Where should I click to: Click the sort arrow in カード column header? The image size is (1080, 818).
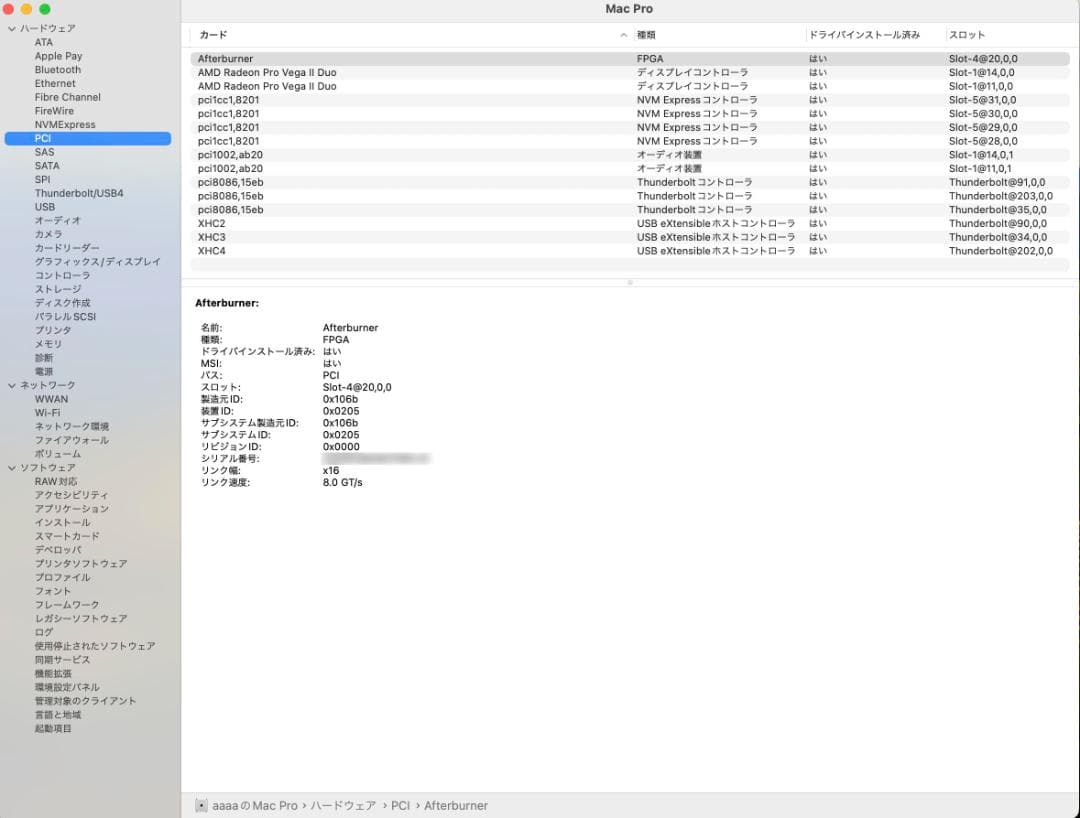click(x=624, y=35)
